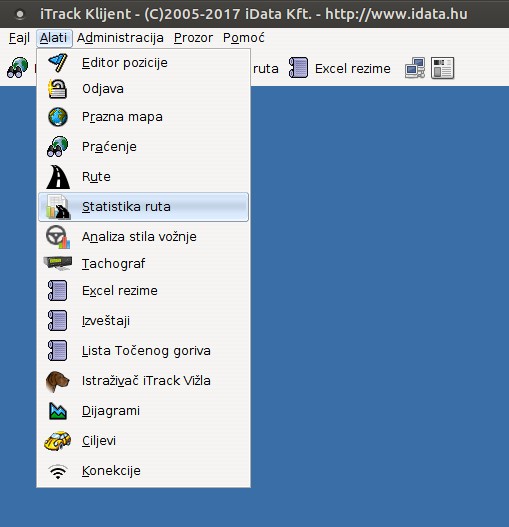The width and height of the screenshot is (509, 527).
Task: Click the dog icon for Istraživač iTrack Vižla
Action: coord(57,381)
